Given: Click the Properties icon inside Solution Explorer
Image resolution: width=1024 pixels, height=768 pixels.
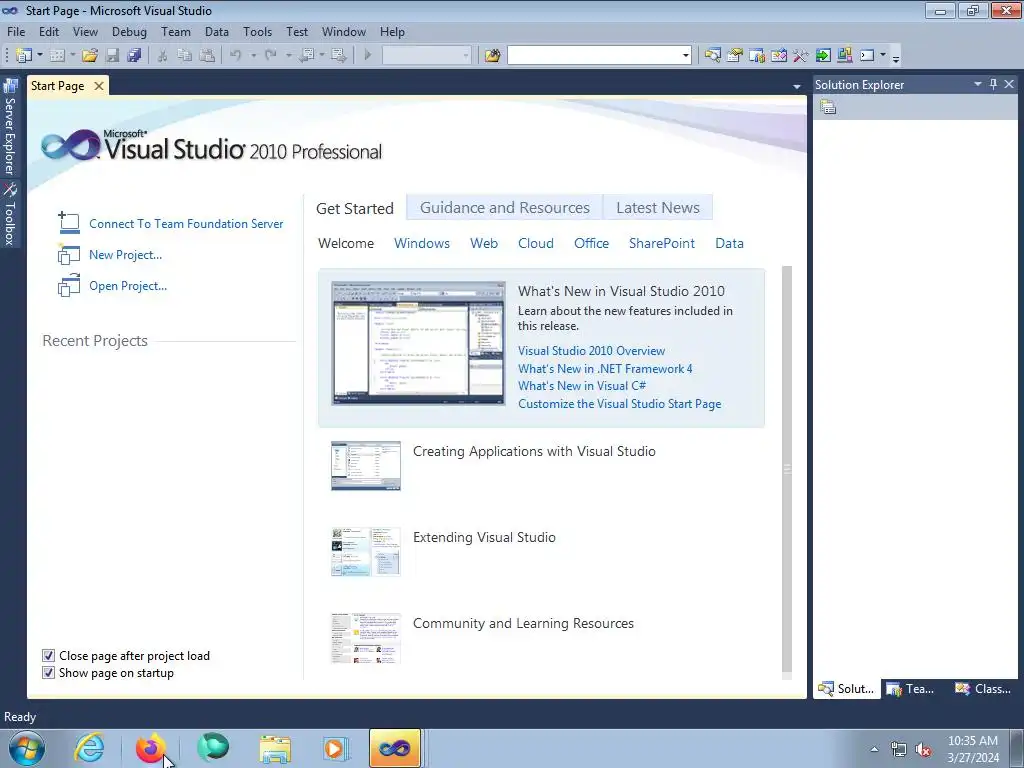Looking at the screenshot, I should [828, 107].
